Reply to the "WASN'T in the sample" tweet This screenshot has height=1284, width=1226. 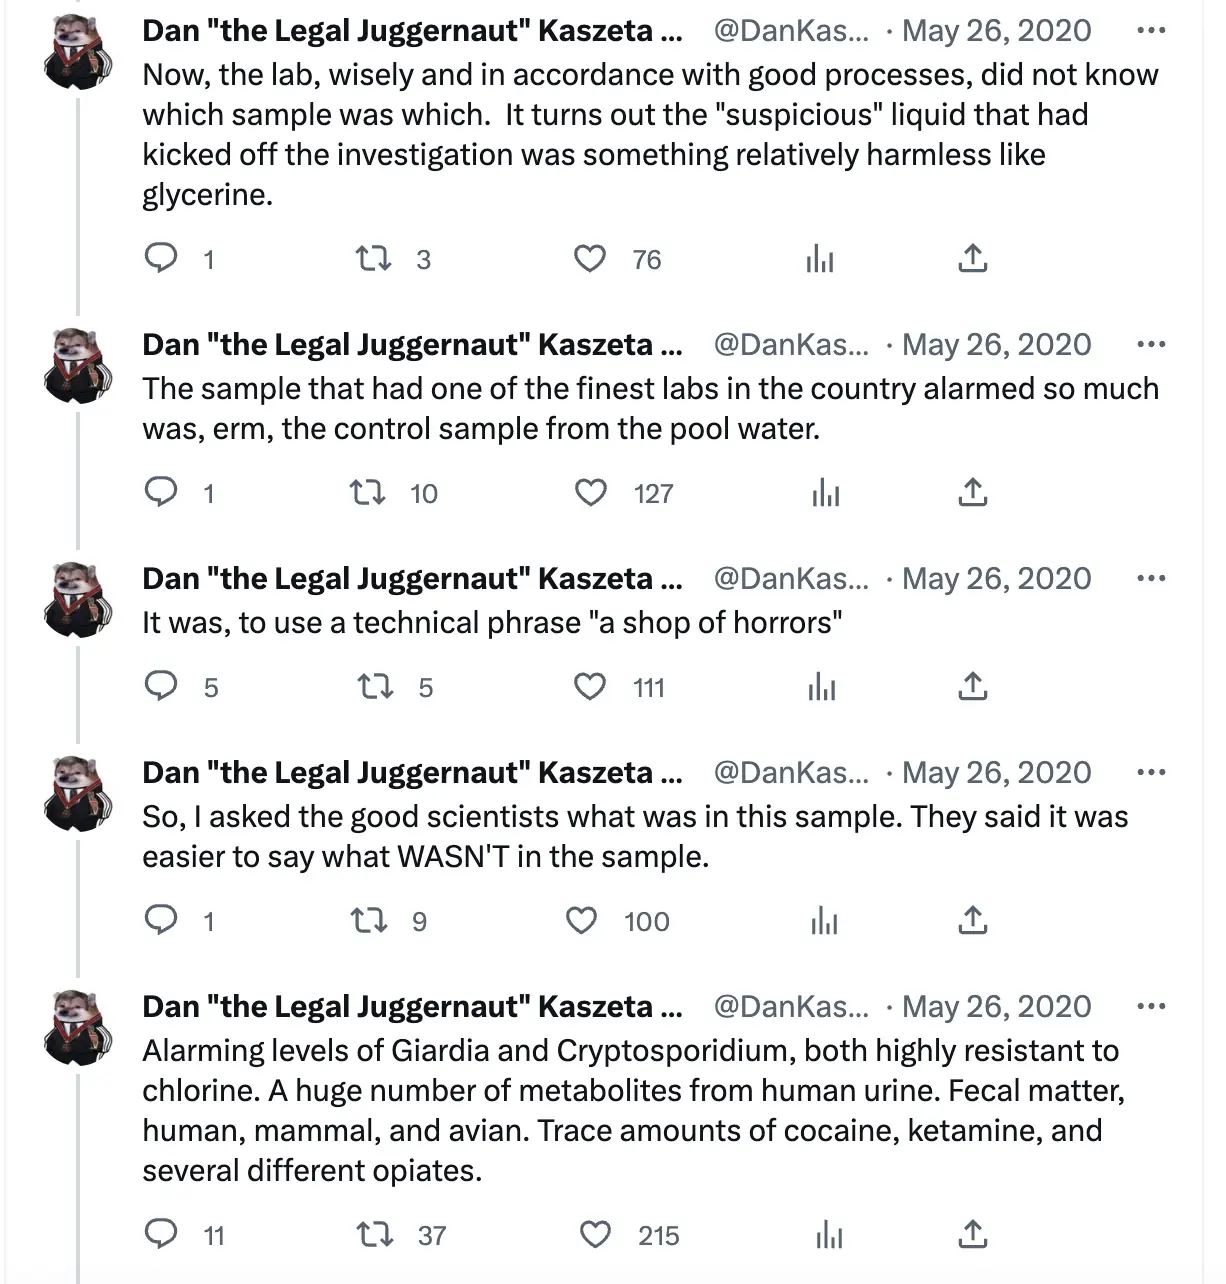[161, 921]
